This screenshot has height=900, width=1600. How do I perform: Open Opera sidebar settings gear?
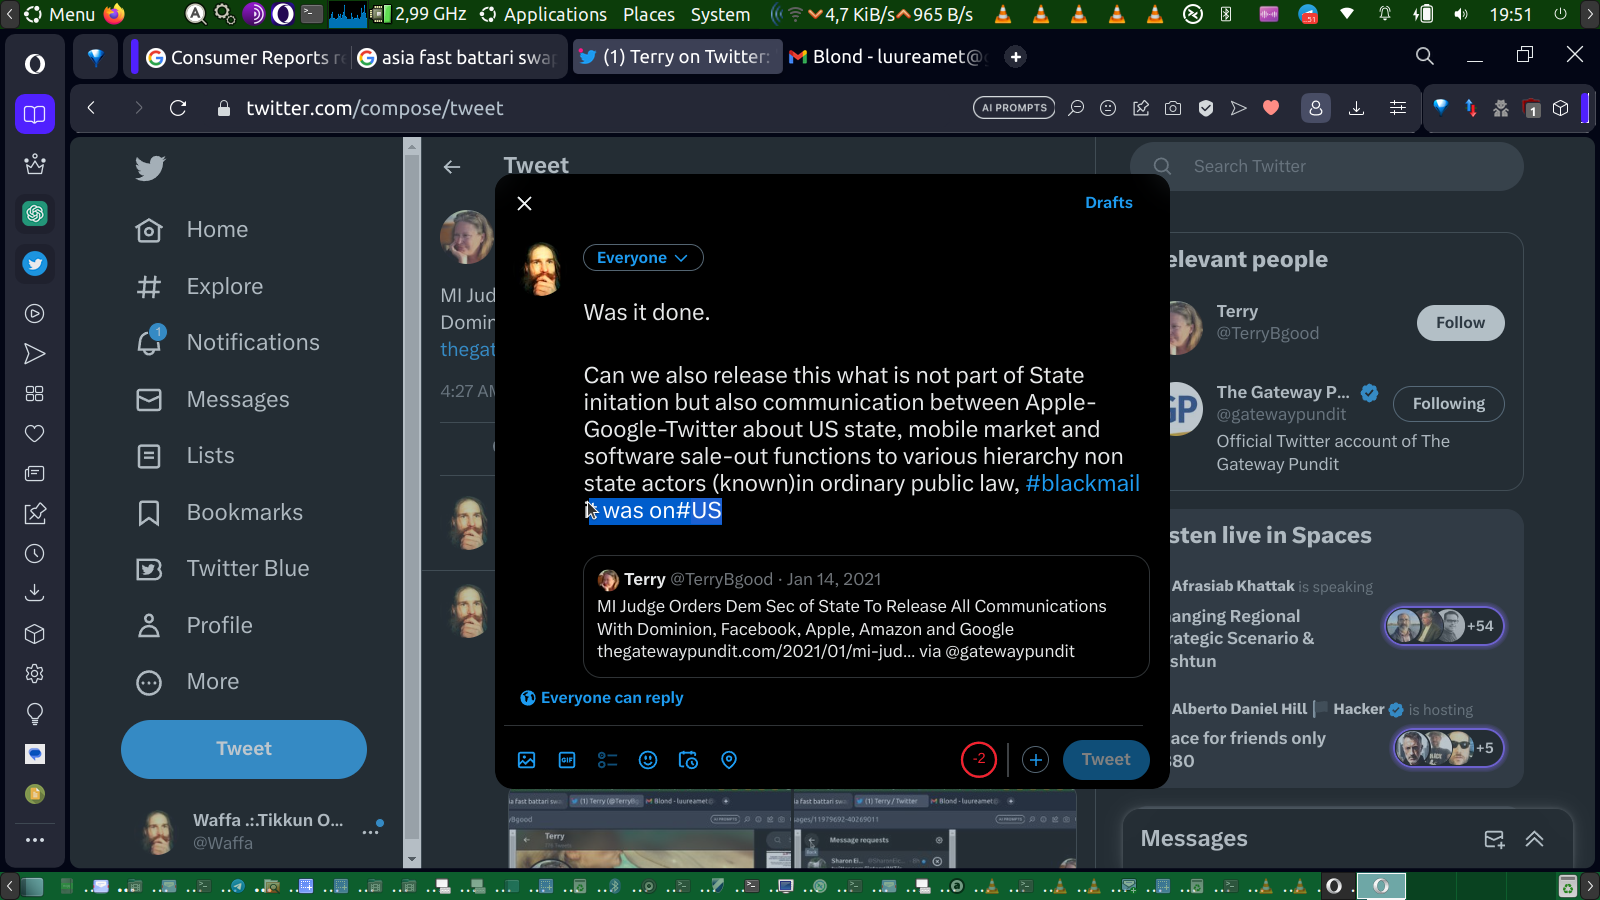[35, 673]
